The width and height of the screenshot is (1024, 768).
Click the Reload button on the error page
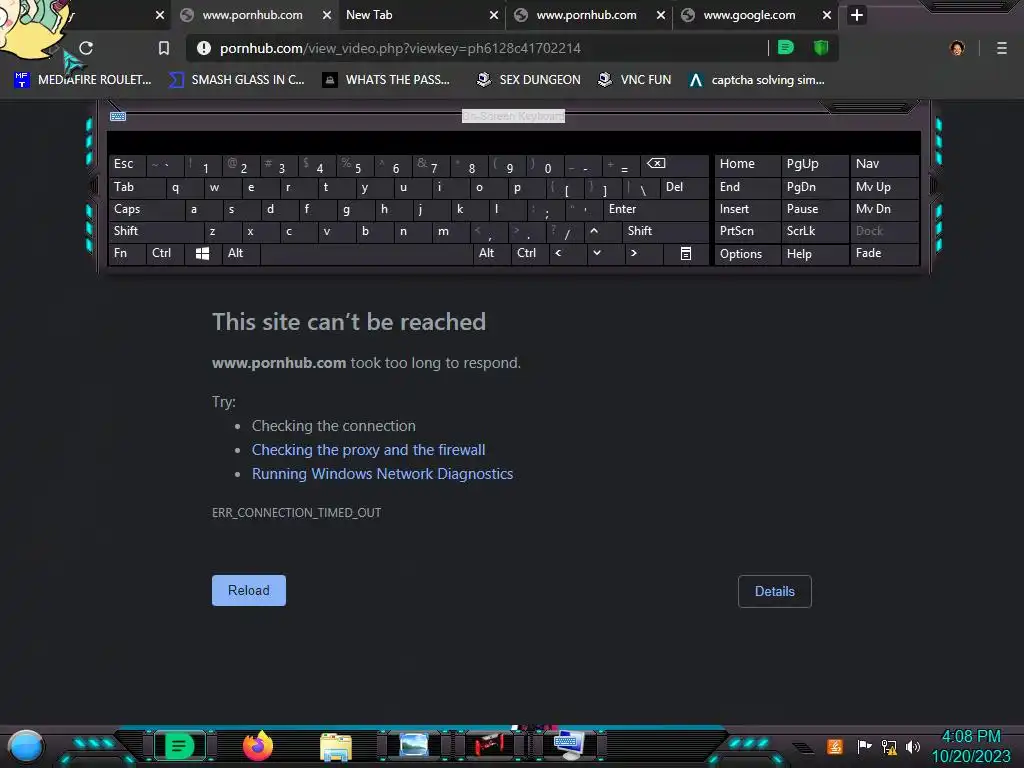[x=249, y=590]
